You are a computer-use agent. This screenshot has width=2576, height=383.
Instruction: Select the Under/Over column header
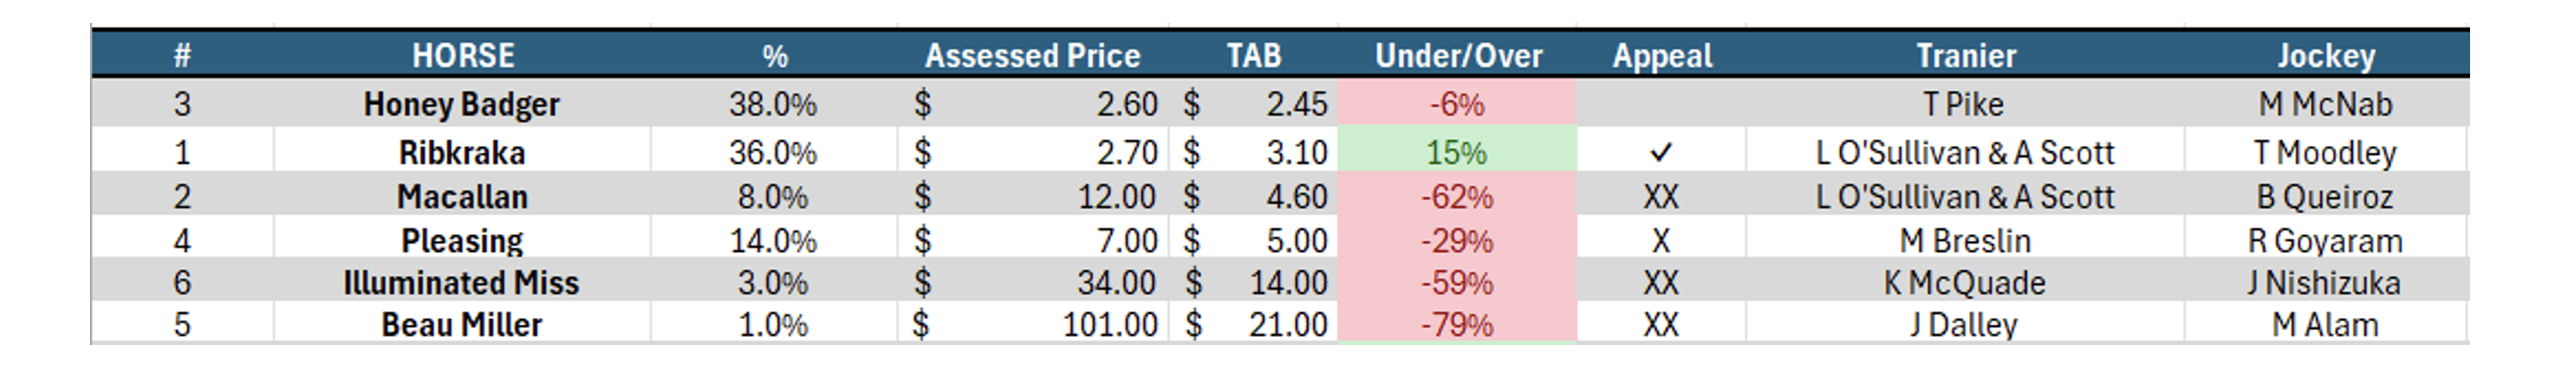pyautogui.click(x=1458, y=55)
